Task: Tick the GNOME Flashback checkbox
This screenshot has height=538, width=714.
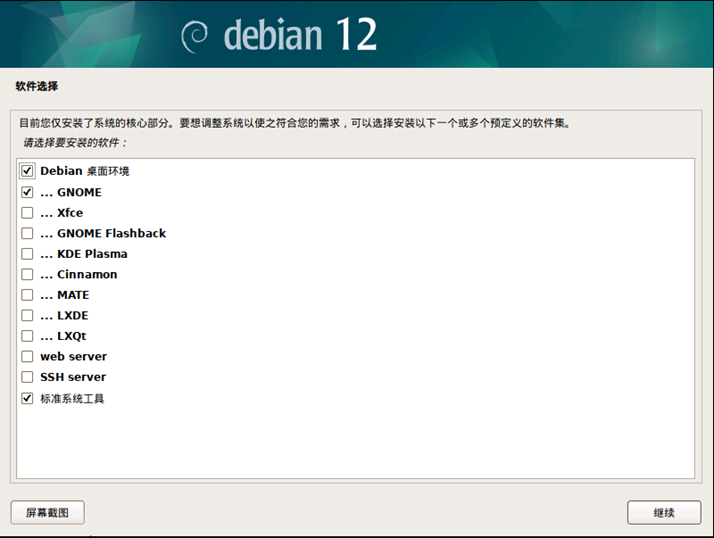Action: [x=27, y=233]
